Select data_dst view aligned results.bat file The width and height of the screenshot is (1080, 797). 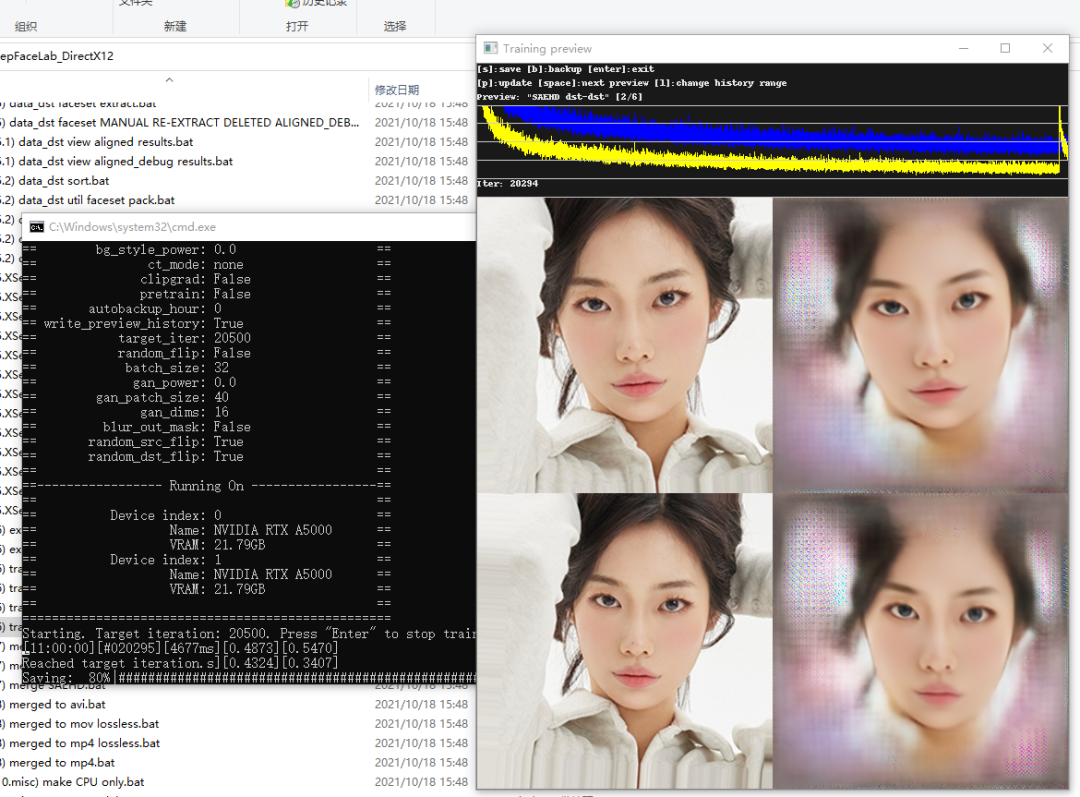(105, 142)
